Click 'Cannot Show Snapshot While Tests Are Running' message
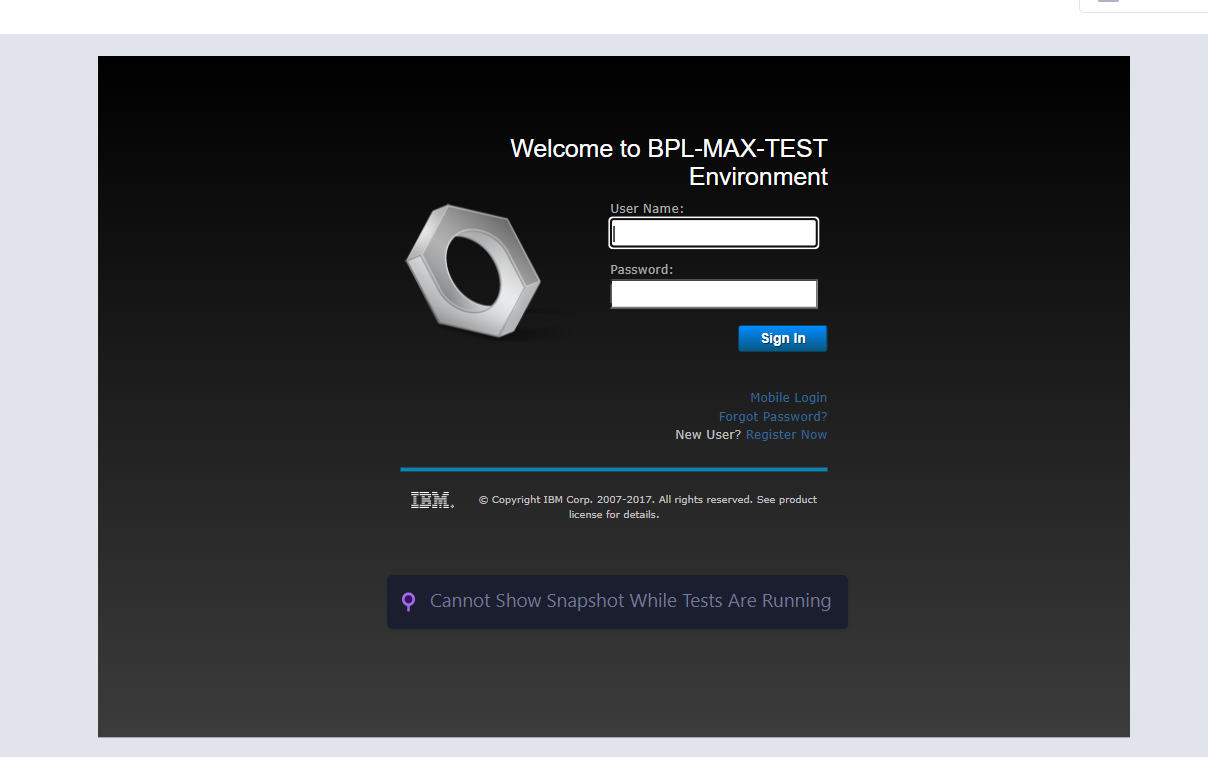 [x=630, y=601]
